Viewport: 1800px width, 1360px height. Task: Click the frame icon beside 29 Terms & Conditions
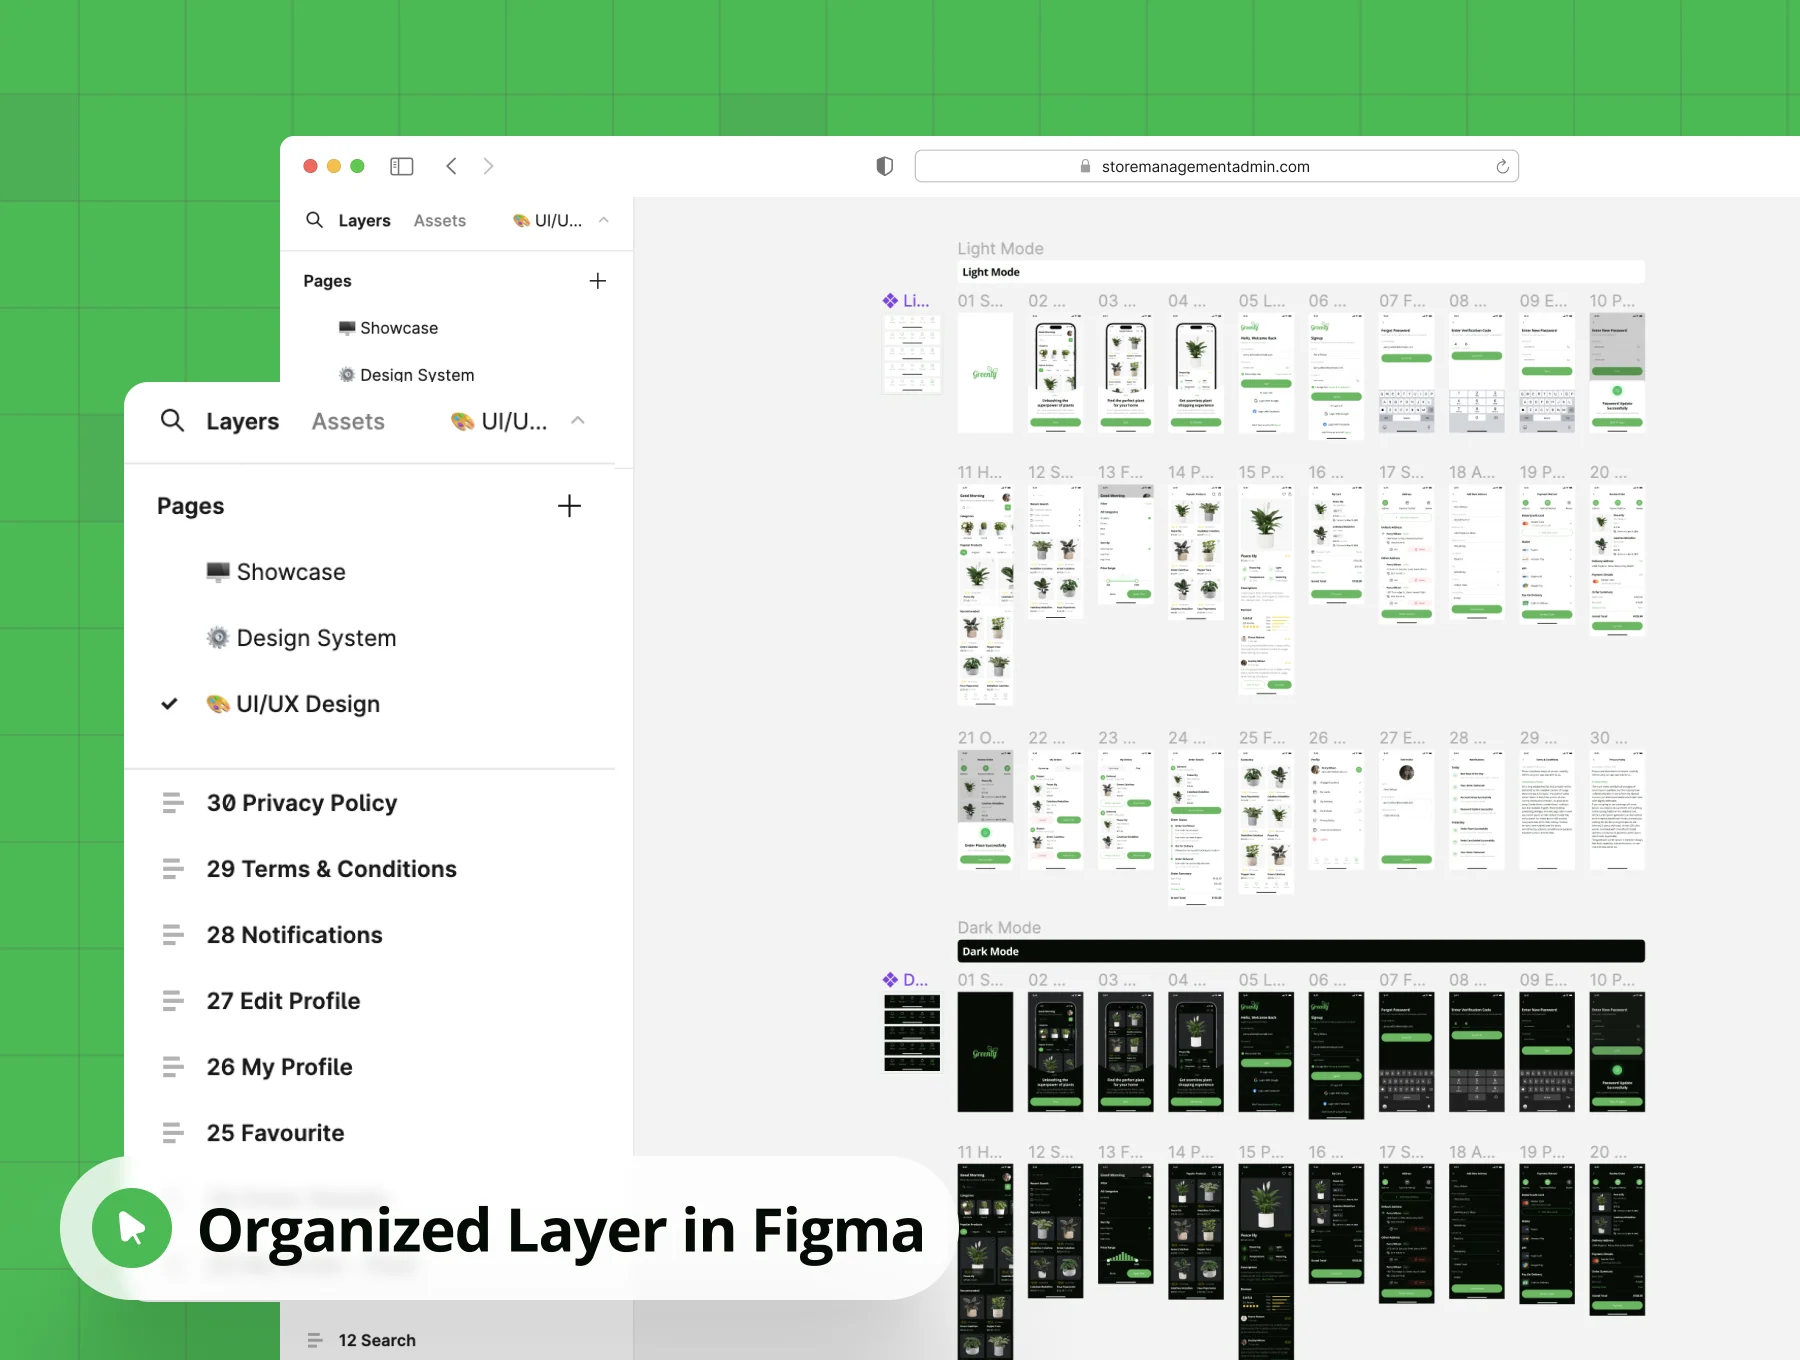point(173,869)
